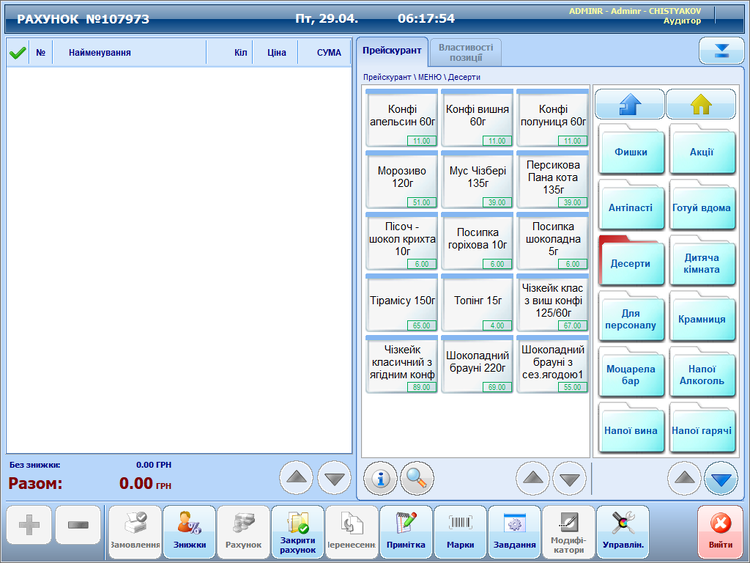Image resolution: width=750 pixels, height=563 pixels.
Task: Click the info icon below the menu
Action: point(381,478)
